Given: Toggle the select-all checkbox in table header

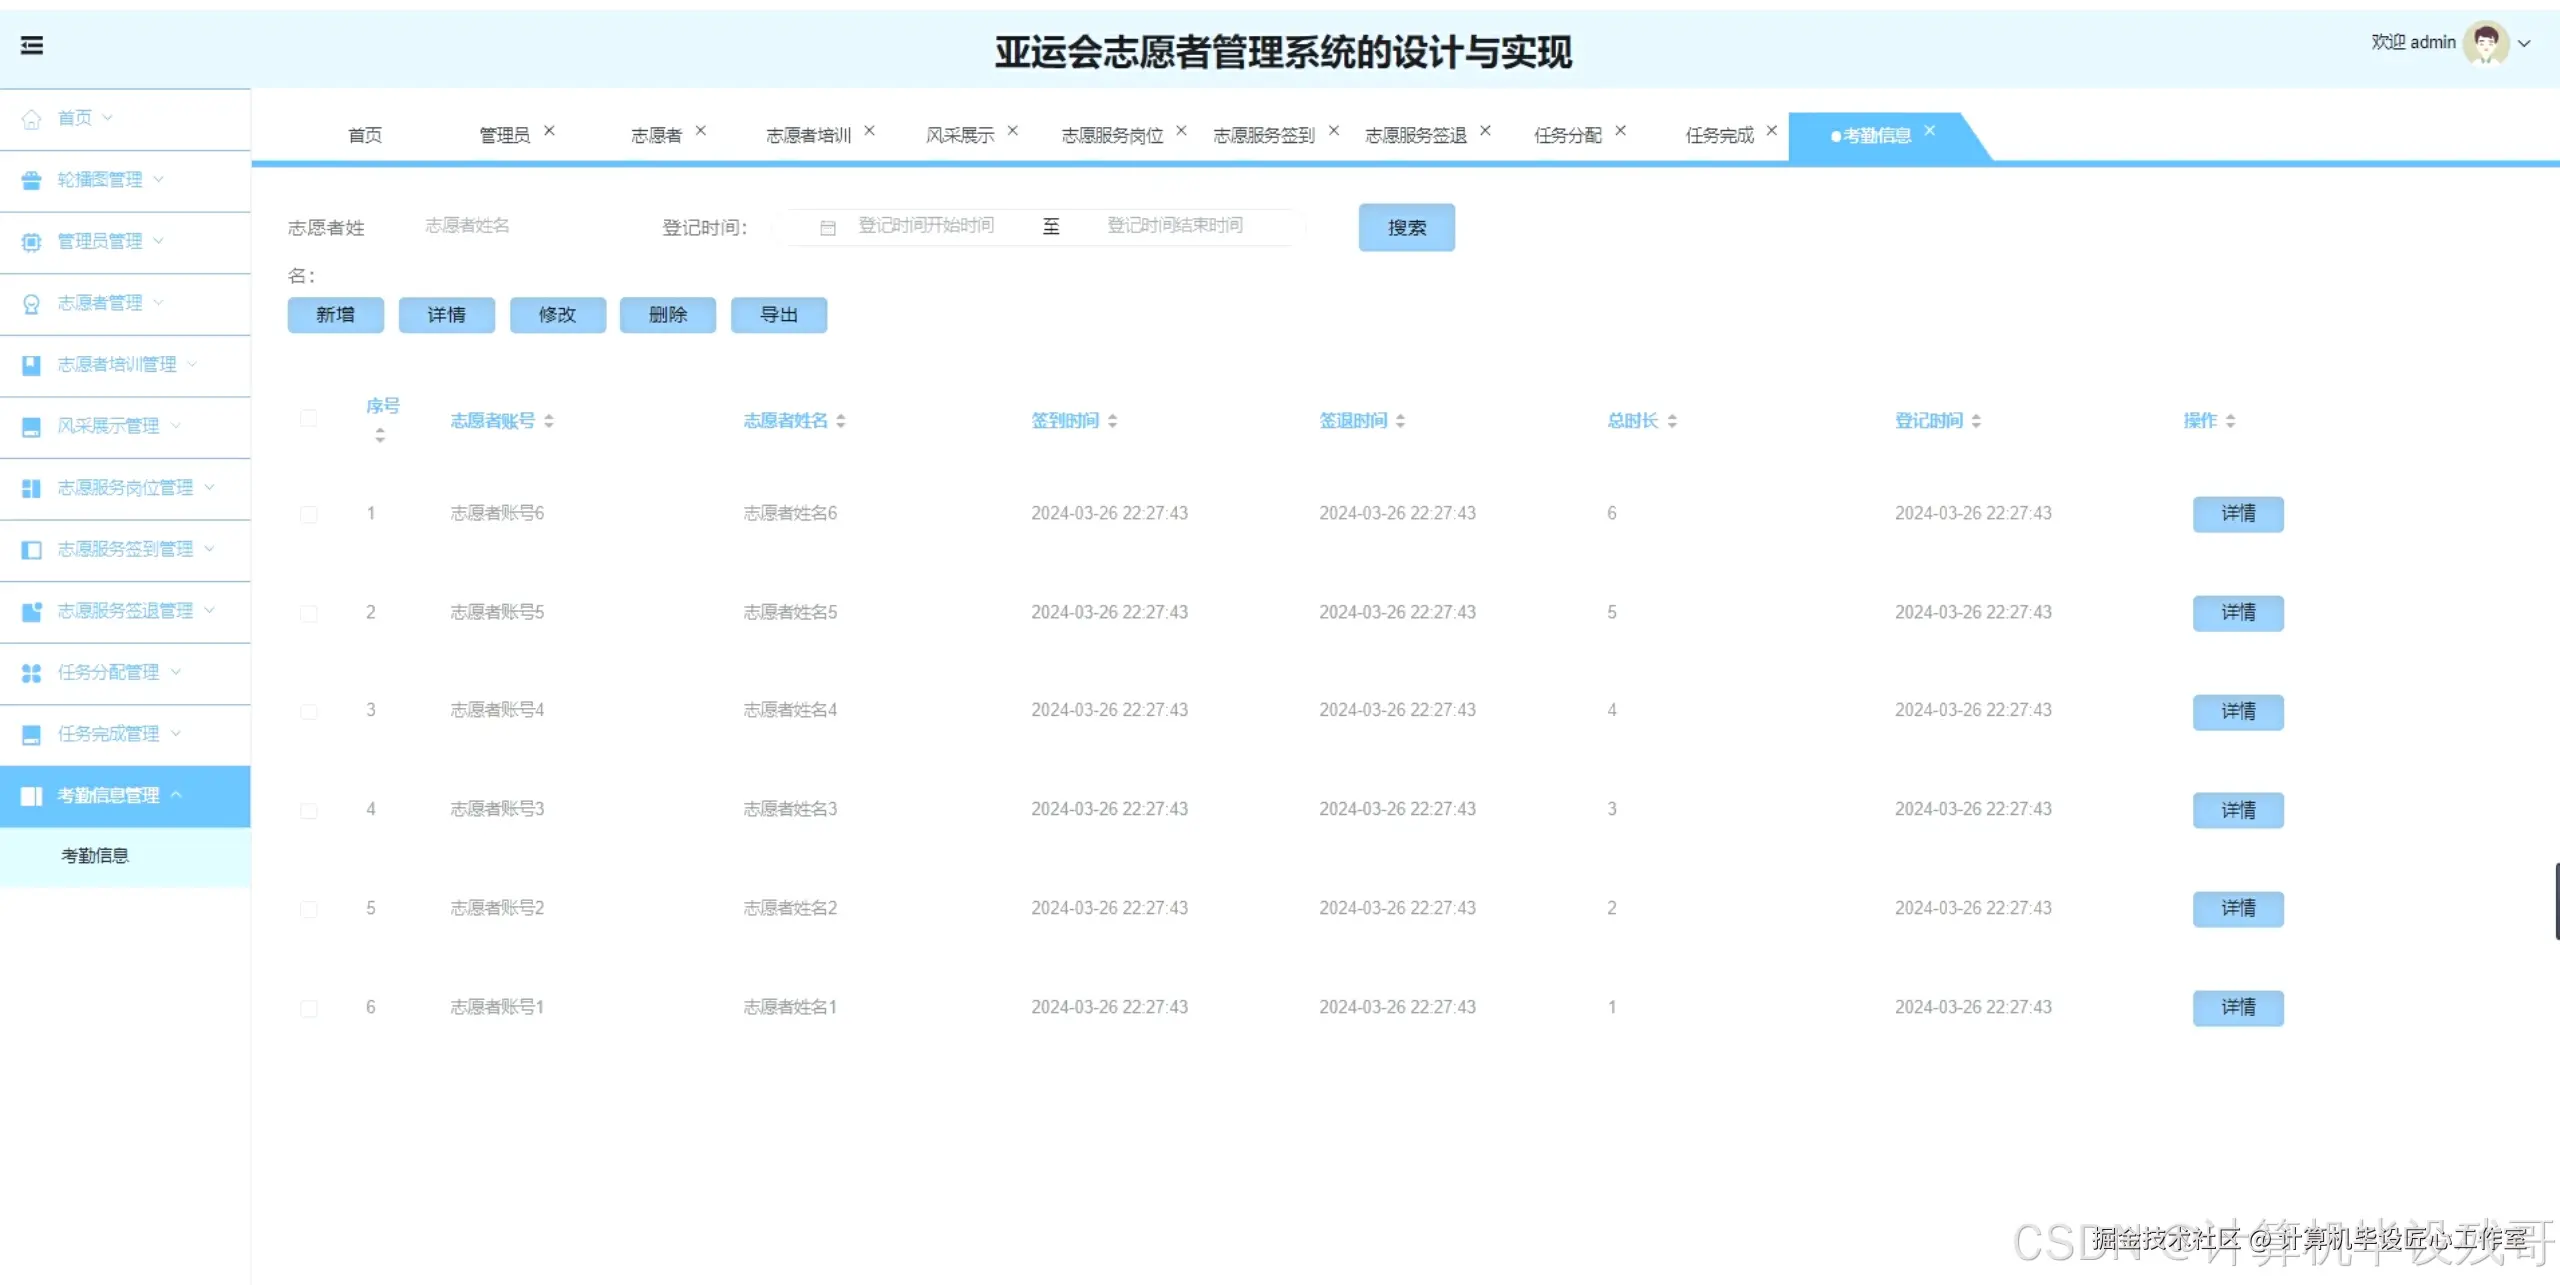Looking at the screenshot, I should [x=309, y=419].
